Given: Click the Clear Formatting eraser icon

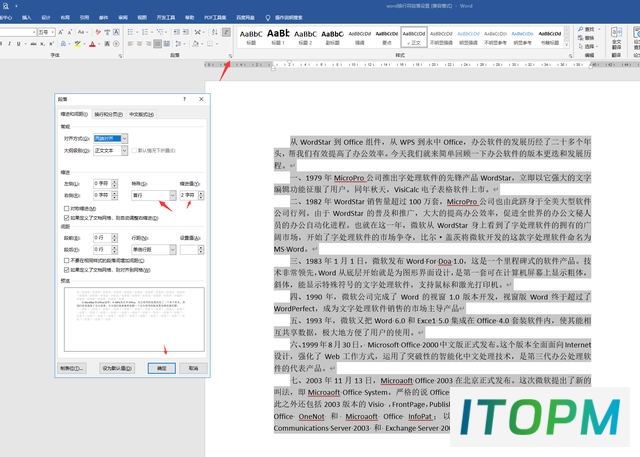Looking at the screenshot, I should coord(98,32).
